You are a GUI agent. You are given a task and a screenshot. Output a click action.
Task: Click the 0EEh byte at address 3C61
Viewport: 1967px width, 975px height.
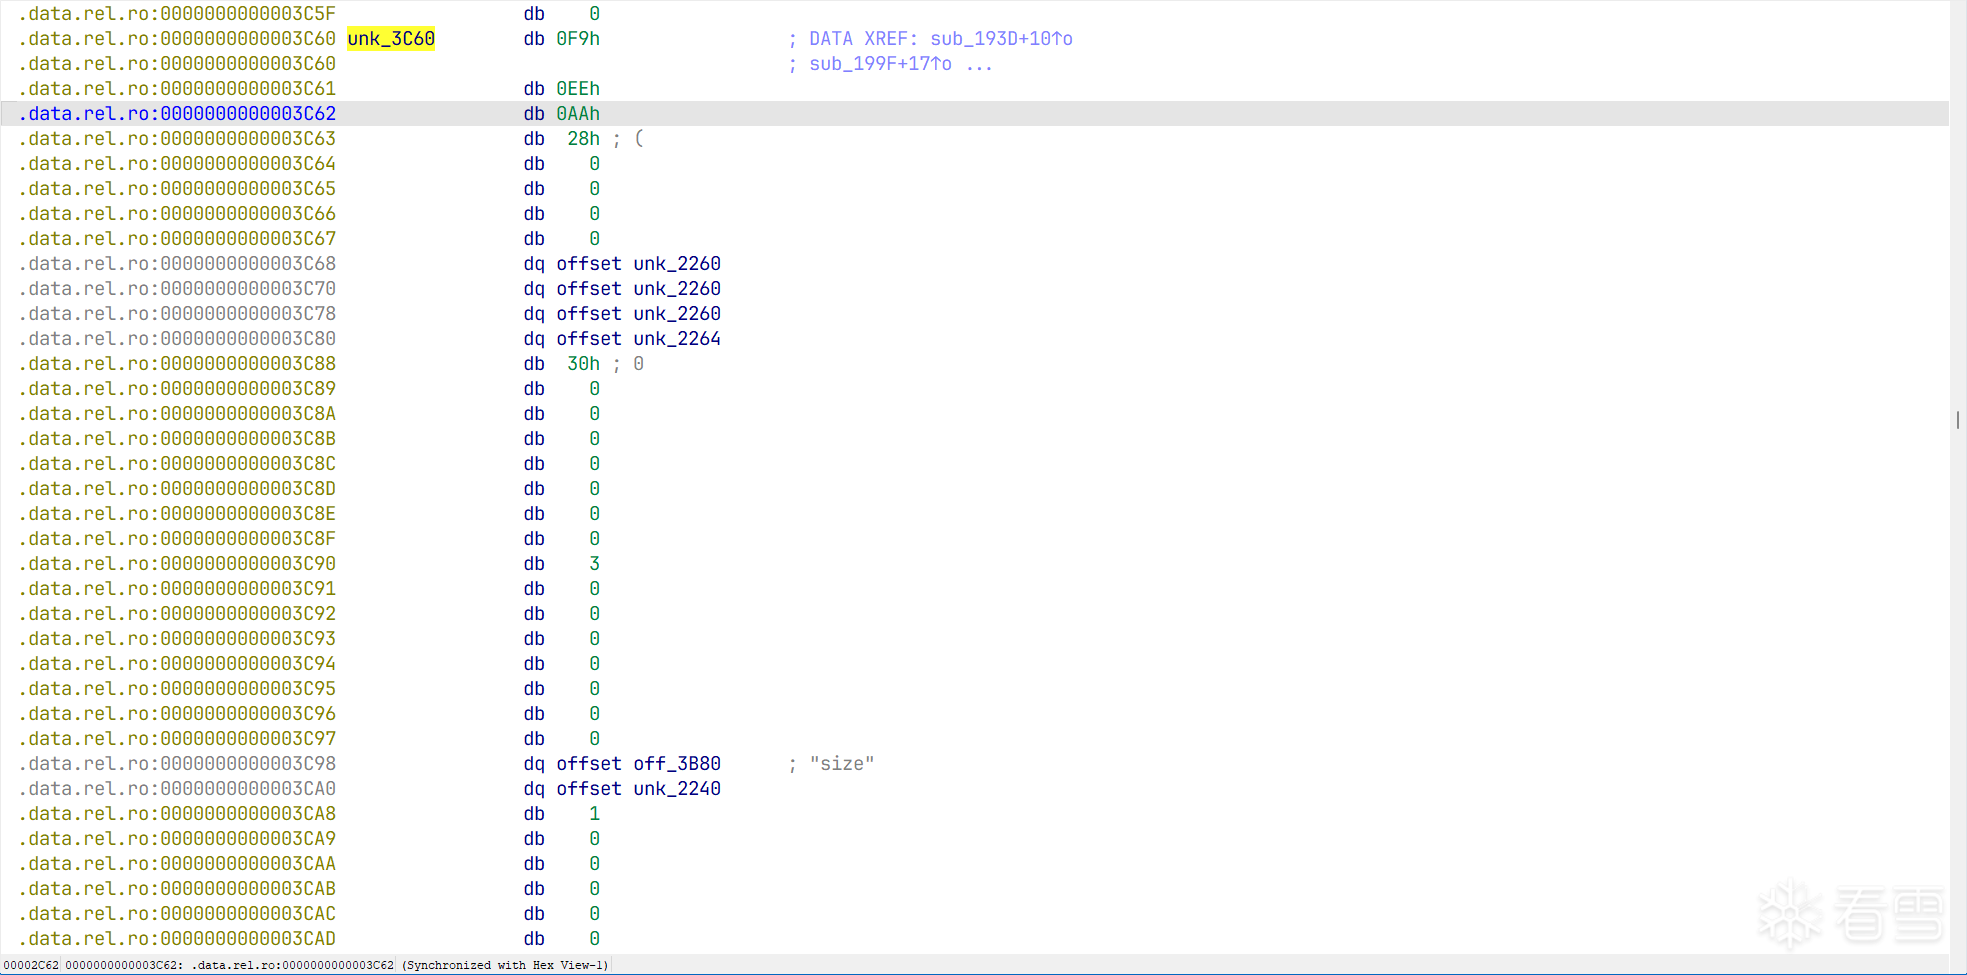point(578,89)
